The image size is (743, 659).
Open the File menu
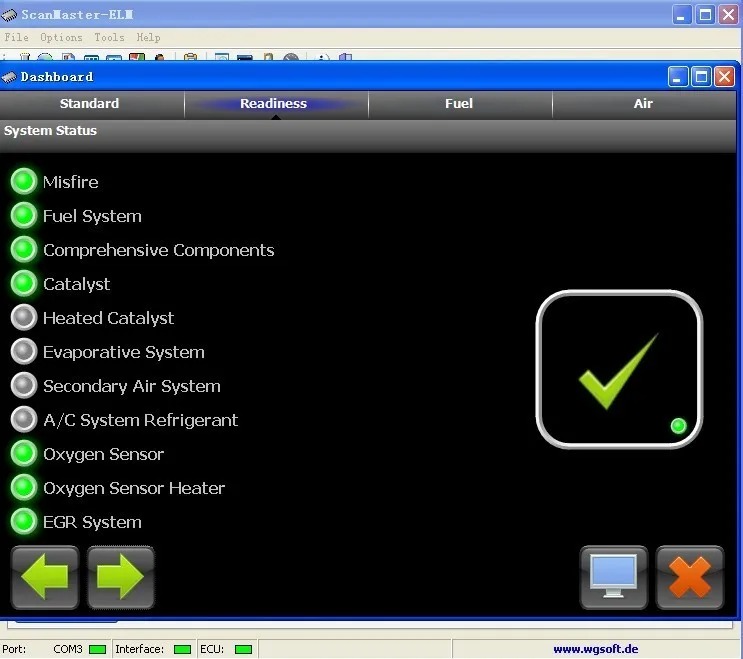[17, 38]
